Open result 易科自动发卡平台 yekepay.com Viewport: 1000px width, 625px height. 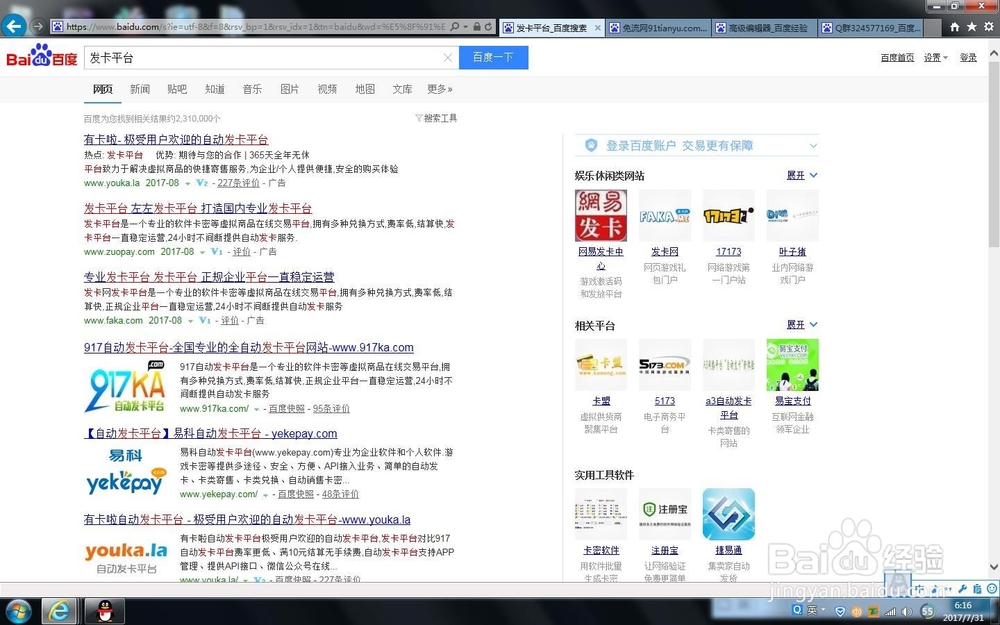210,434
